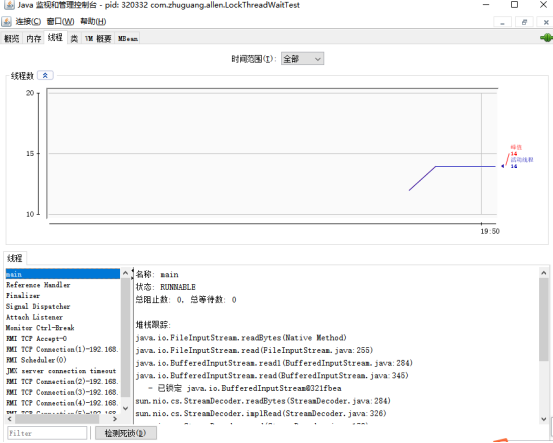Screen dimensions: 553x443
Task: Open the 连接(C) menu
Action: coord(28,22)
